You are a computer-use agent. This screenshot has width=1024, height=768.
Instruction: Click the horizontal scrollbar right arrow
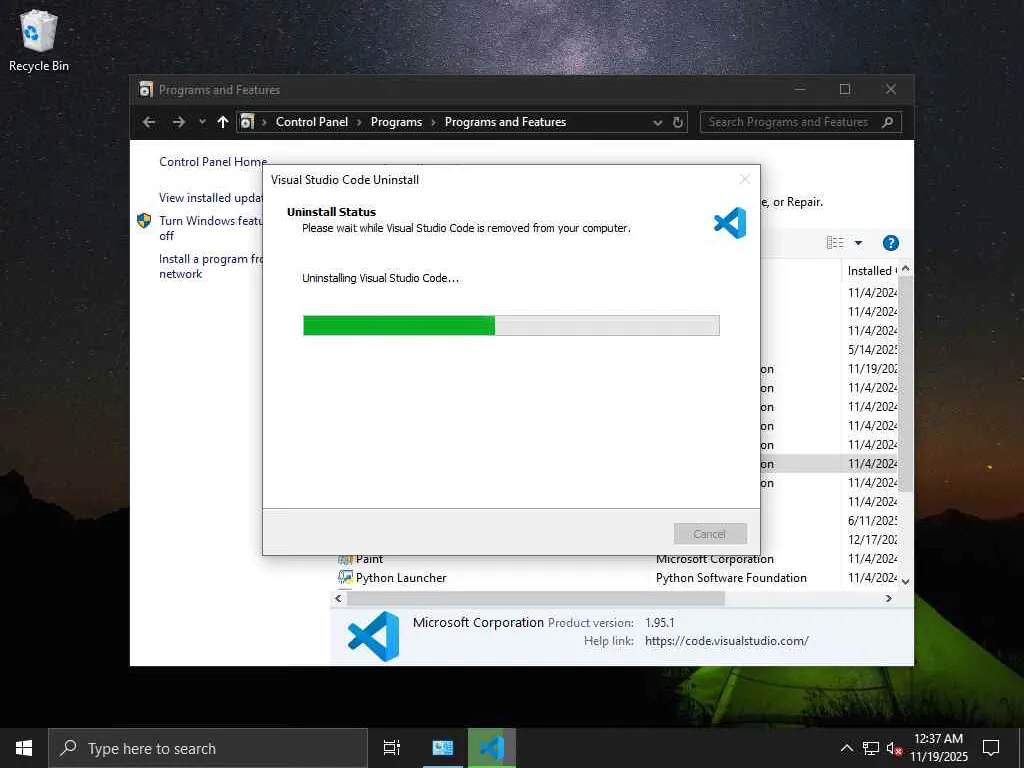(x=889, y=598)
